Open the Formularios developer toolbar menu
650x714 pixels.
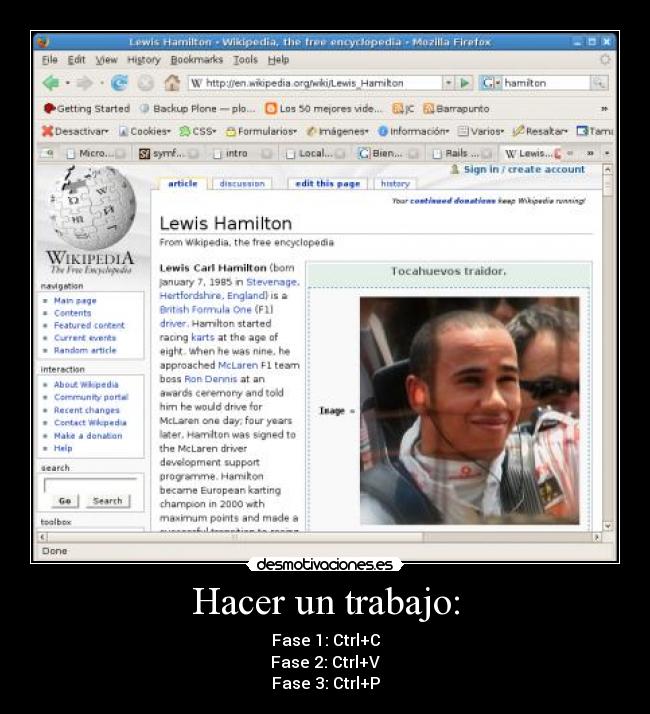261,131
